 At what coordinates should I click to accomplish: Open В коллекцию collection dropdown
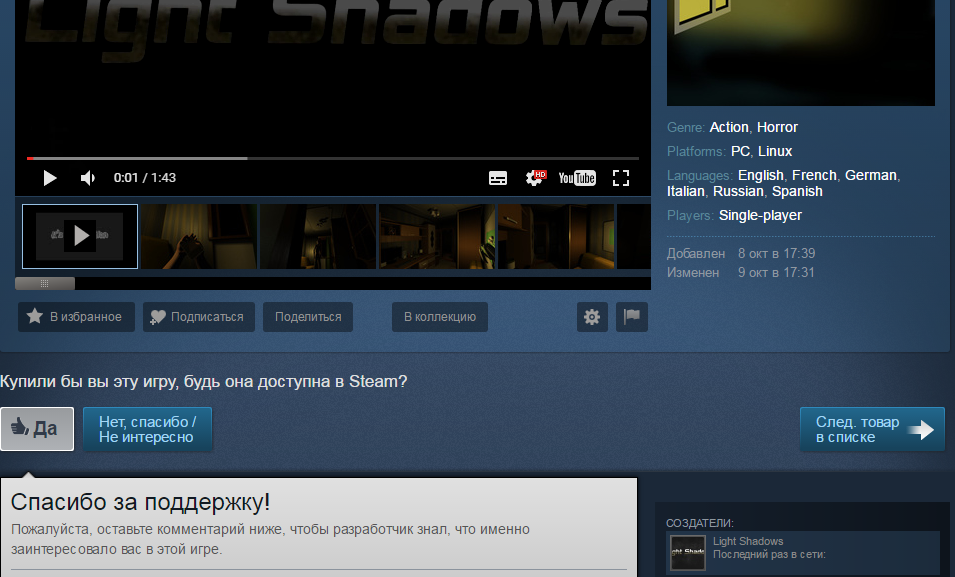[x=440, y=317]
